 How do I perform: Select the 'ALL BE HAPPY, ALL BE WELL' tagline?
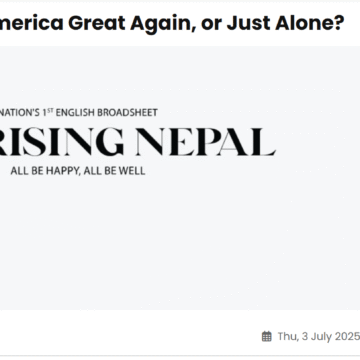click(78, 171)
